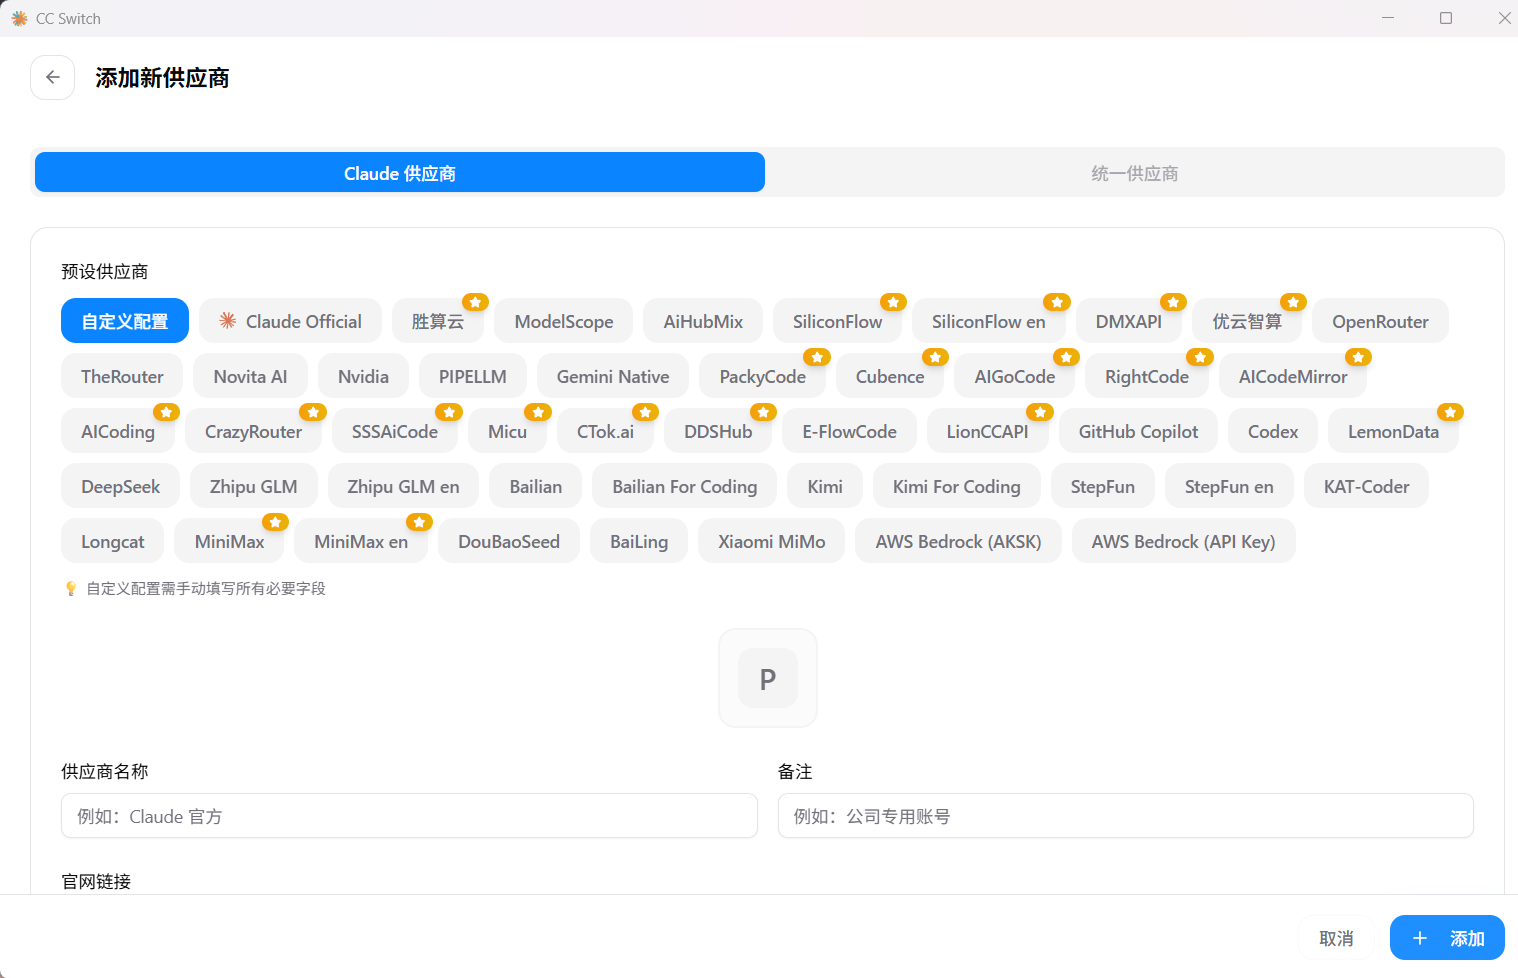1518x978 pixels.
Task: Pick Codex preset
Action: (1273, 431)
